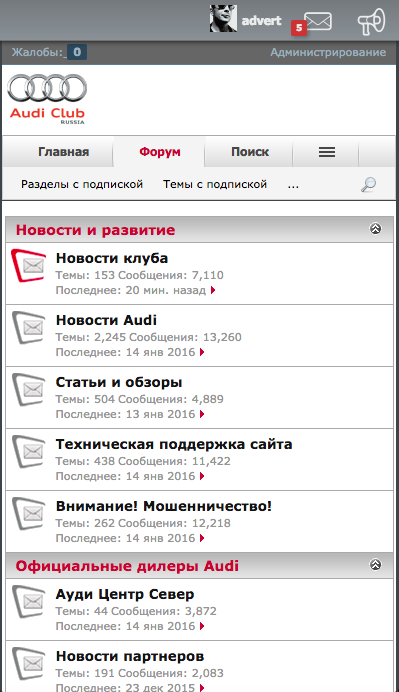Switch to the Форум tab
399x692 pixels.
[x=160, y=152]
